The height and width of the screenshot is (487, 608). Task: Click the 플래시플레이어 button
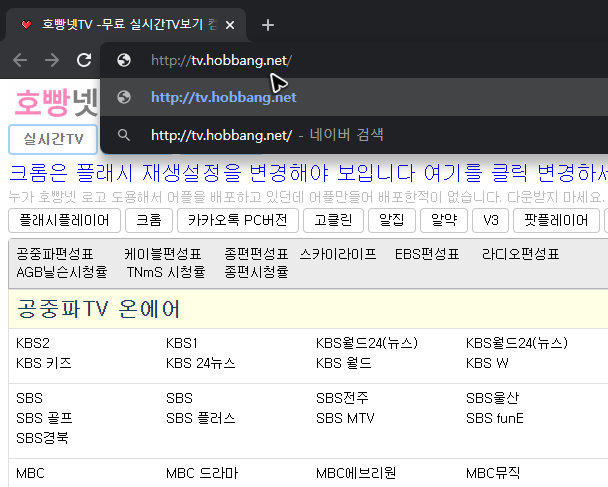coord(64,220)
